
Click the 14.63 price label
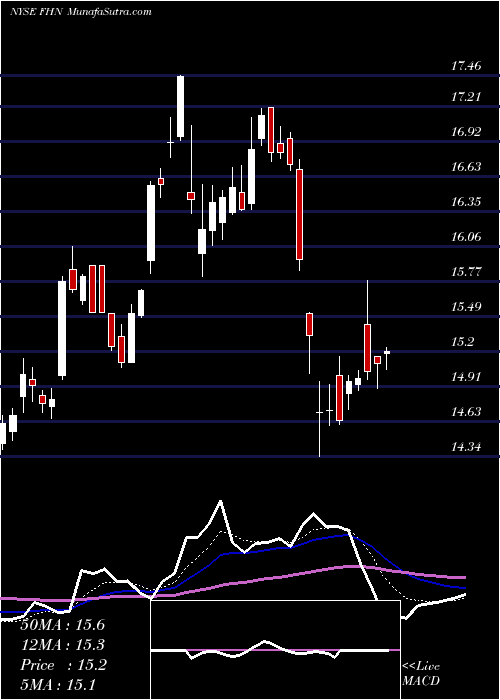[x=466, y=412]
